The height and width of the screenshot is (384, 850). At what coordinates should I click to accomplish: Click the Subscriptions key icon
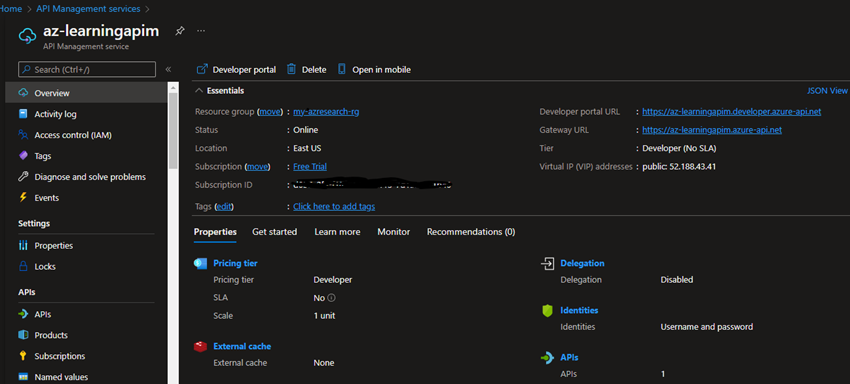23,356
